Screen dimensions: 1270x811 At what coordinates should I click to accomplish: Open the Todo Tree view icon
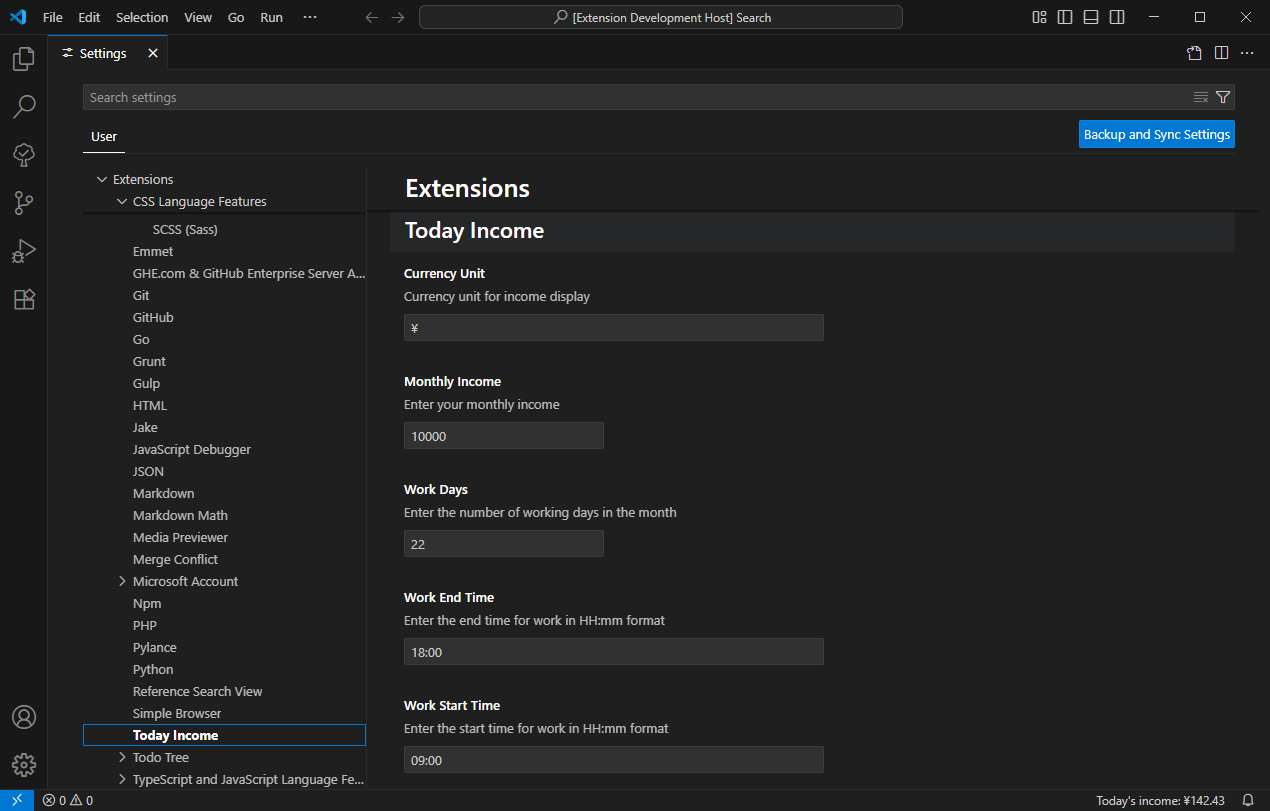[x=24, y=154]
